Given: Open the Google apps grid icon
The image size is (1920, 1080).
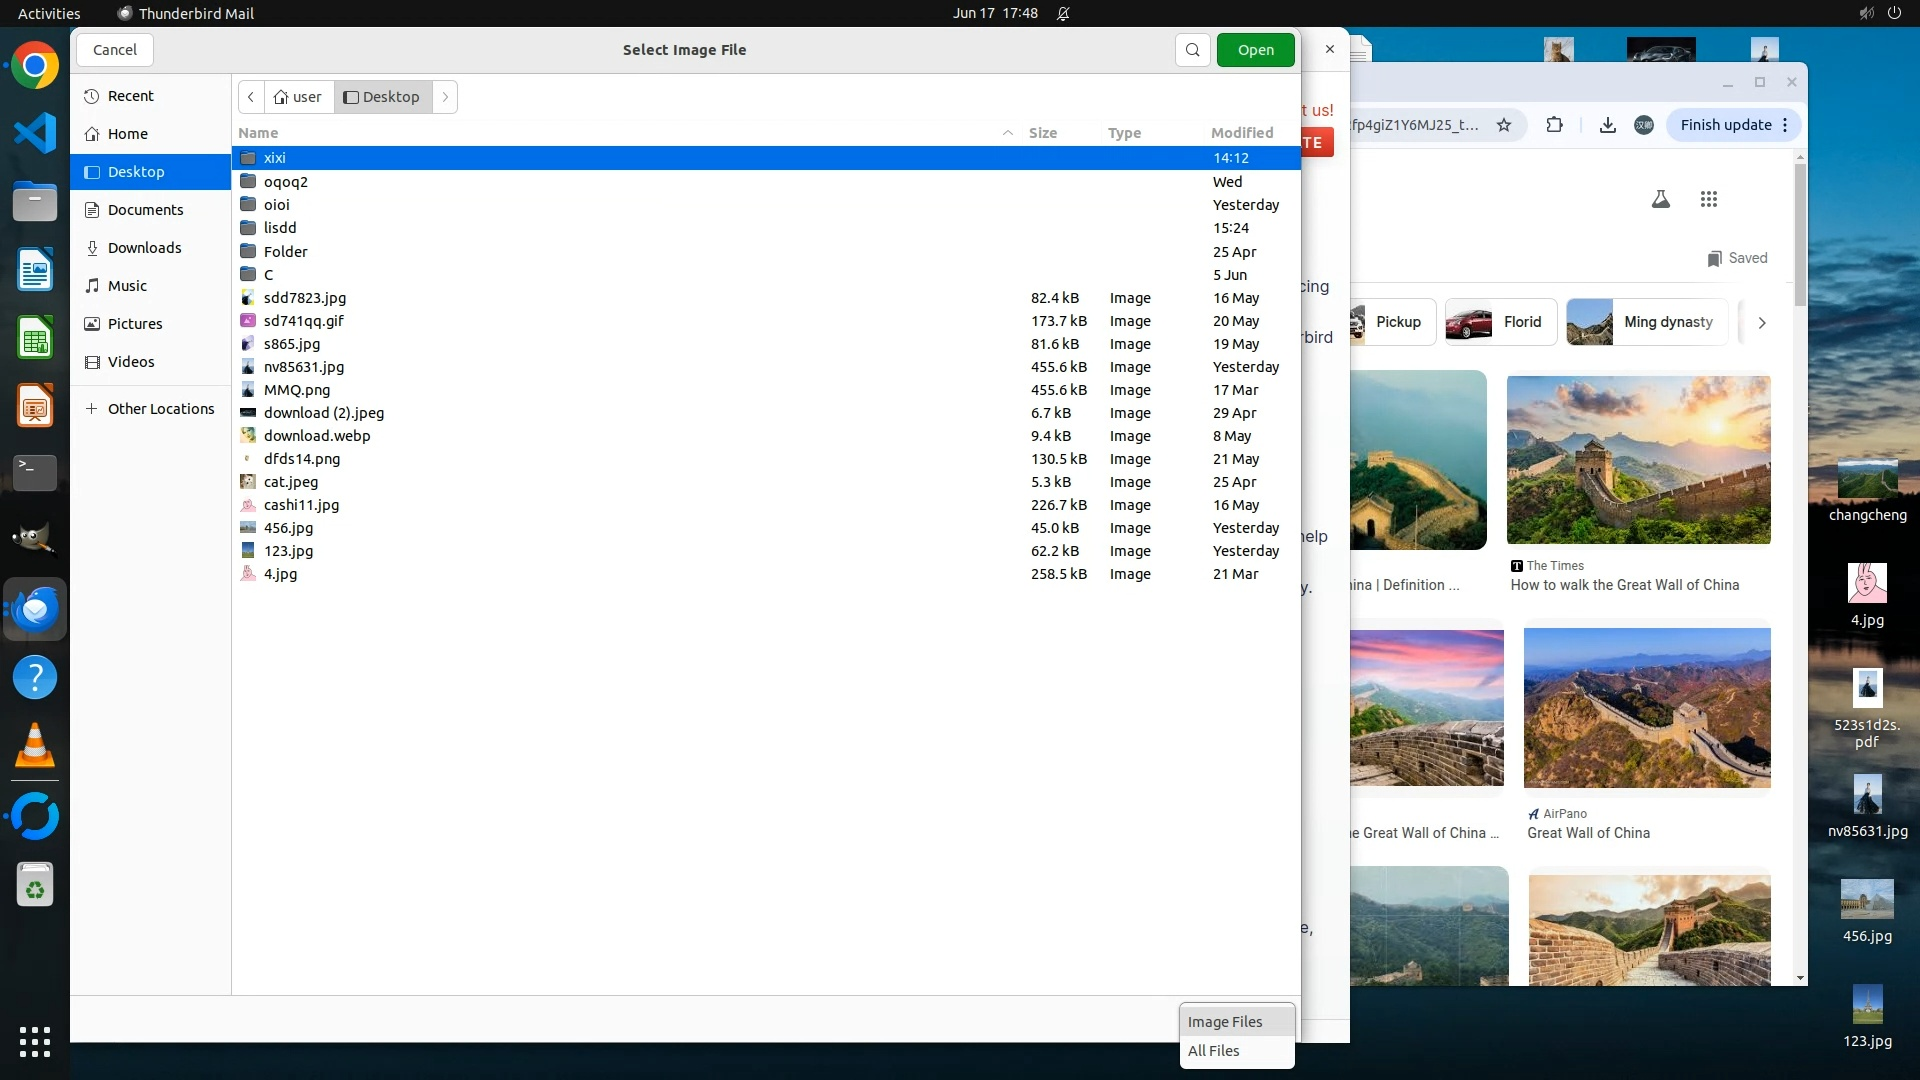Looking at the screenshot, I should 1708,199.
